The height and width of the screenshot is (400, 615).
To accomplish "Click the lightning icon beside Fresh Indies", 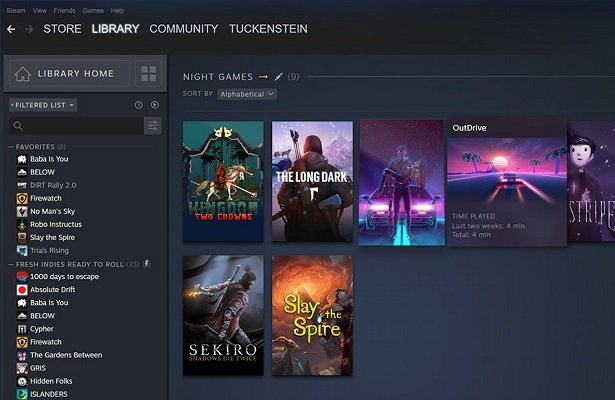I will coord(147,263).
